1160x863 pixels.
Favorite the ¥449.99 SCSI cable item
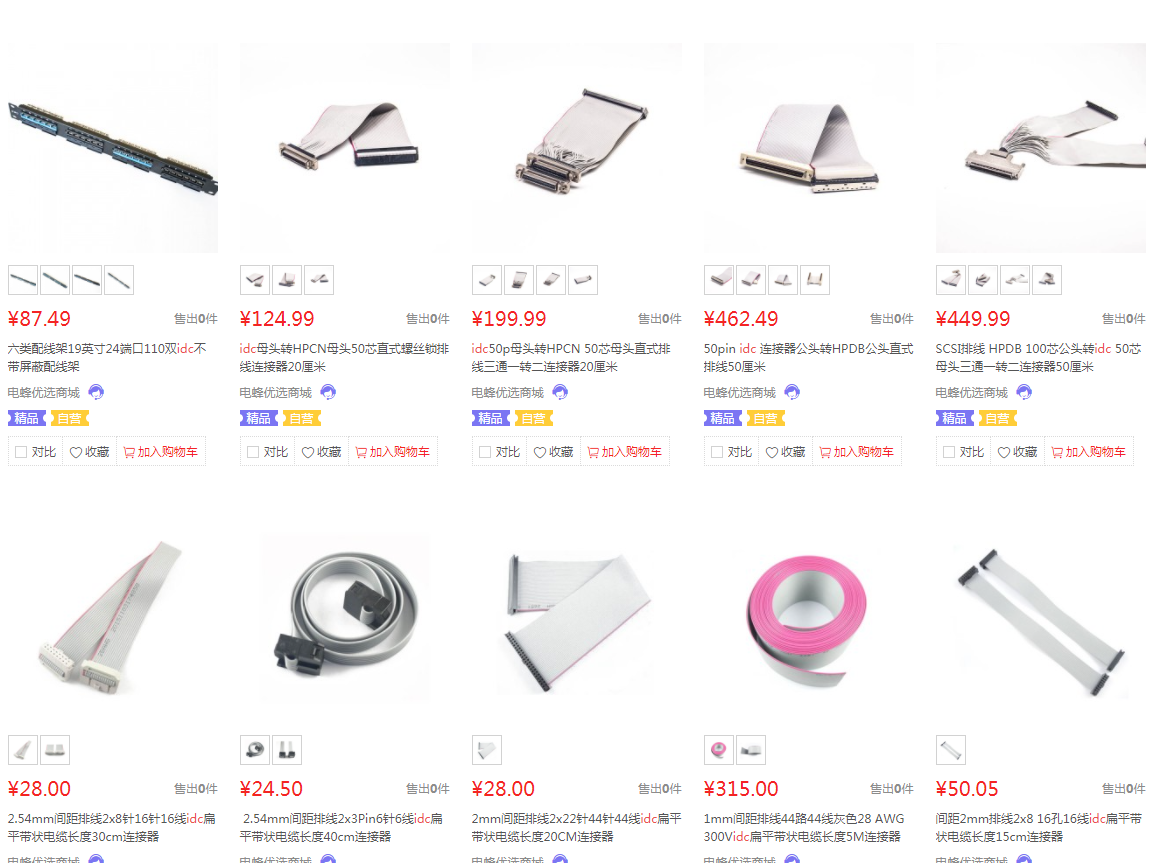click(x=1018, y=452)
